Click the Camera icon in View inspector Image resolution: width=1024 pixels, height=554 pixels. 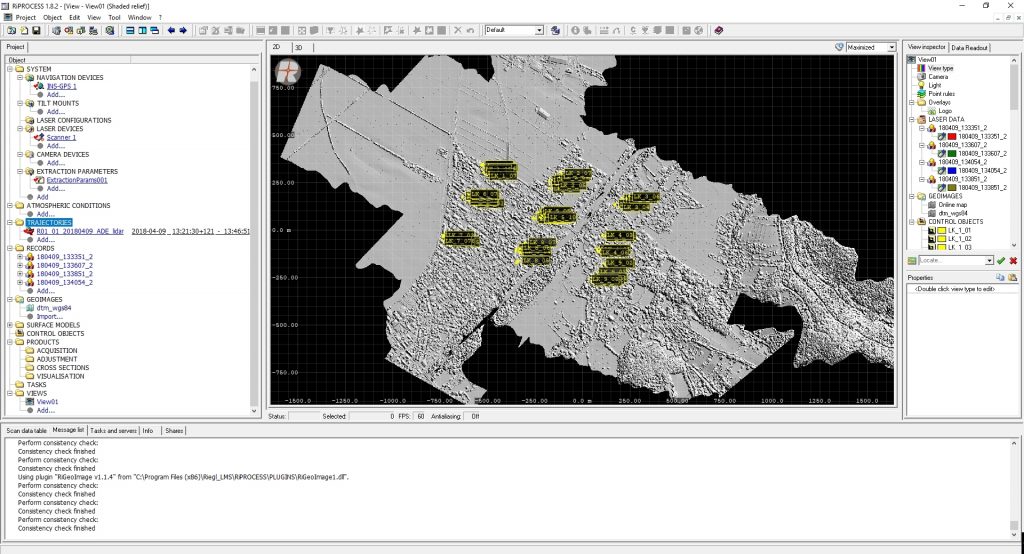(921, 76)
